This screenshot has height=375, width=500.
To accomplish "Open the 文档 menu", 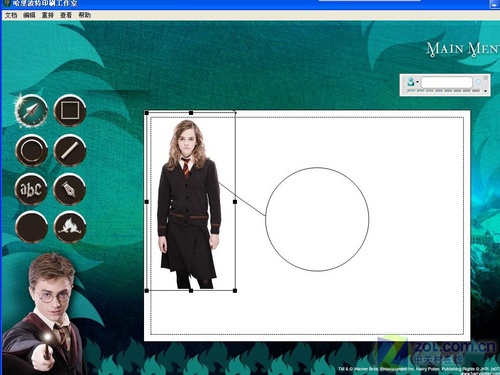I will click(x=11, y=15).
